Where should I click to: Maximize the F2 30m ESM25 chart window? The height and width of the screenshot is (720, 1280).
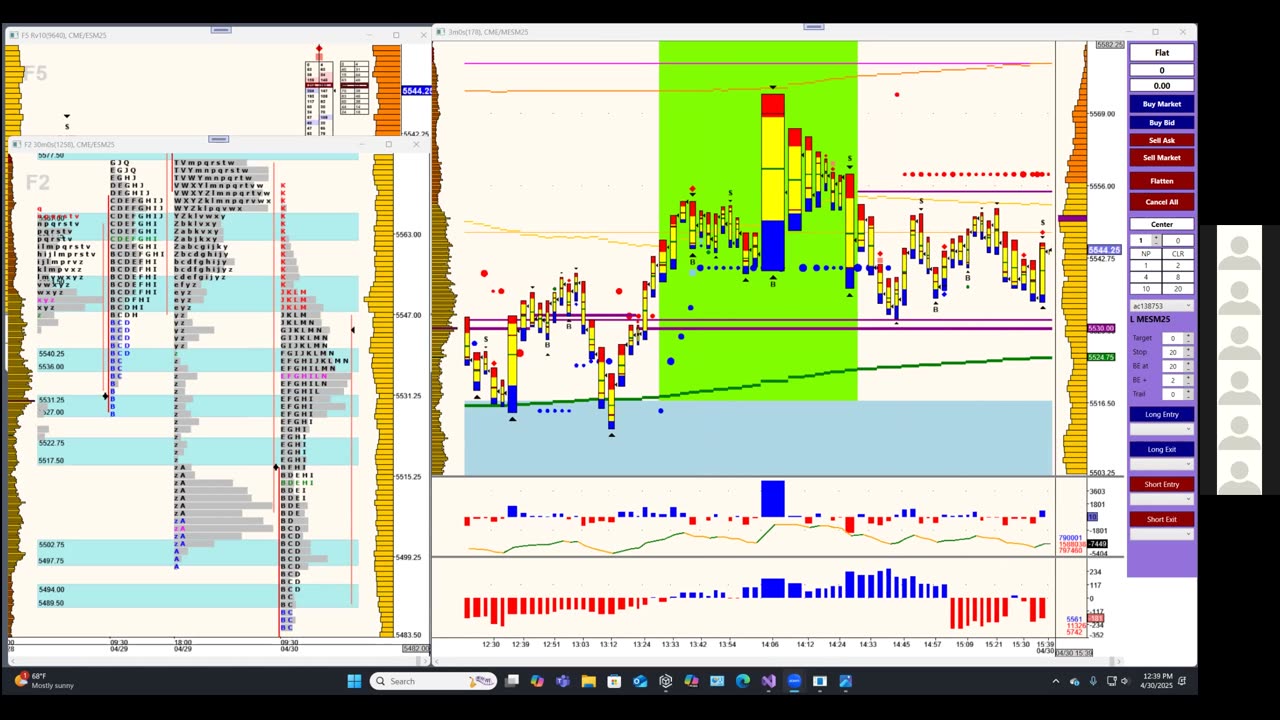[389, 144]
